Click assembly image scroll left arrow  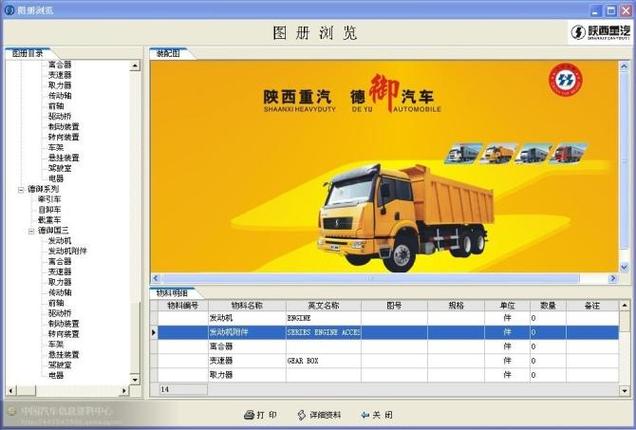(x=156, y=278)
